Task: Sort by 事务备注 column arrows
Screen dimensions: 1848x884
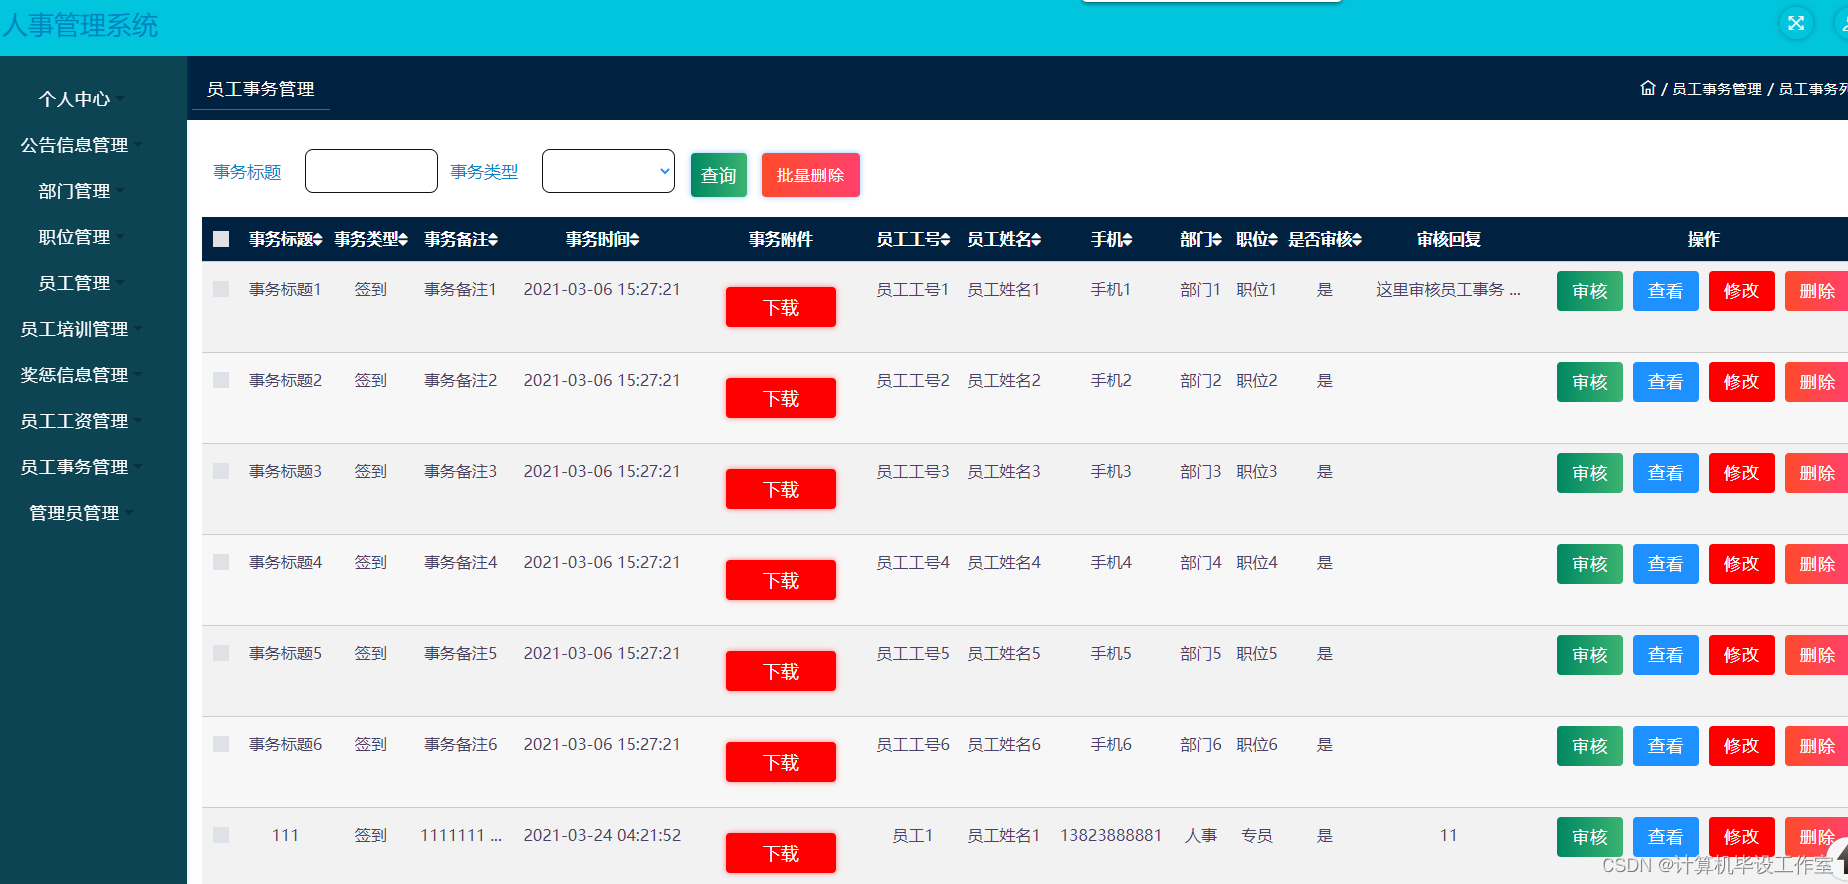Action: tap(493, 240)
